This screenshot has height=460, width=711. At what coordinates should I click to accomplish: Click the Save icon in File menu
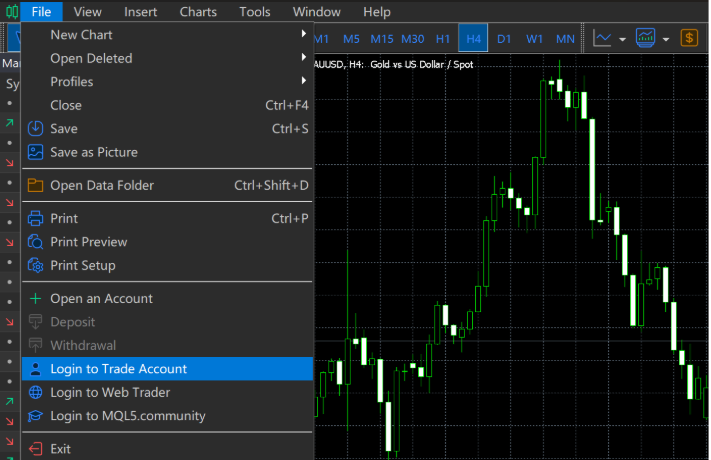pos(35,129)
